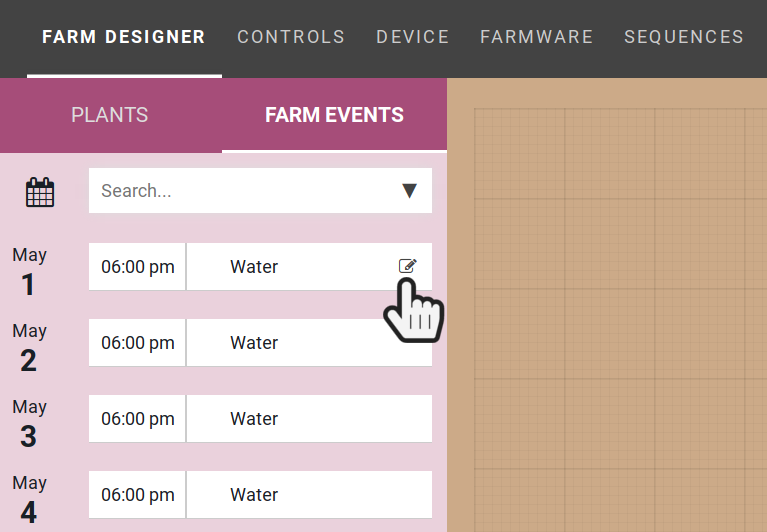
Task: Open the Farm Designer page
Action: (x=124, y=37)
